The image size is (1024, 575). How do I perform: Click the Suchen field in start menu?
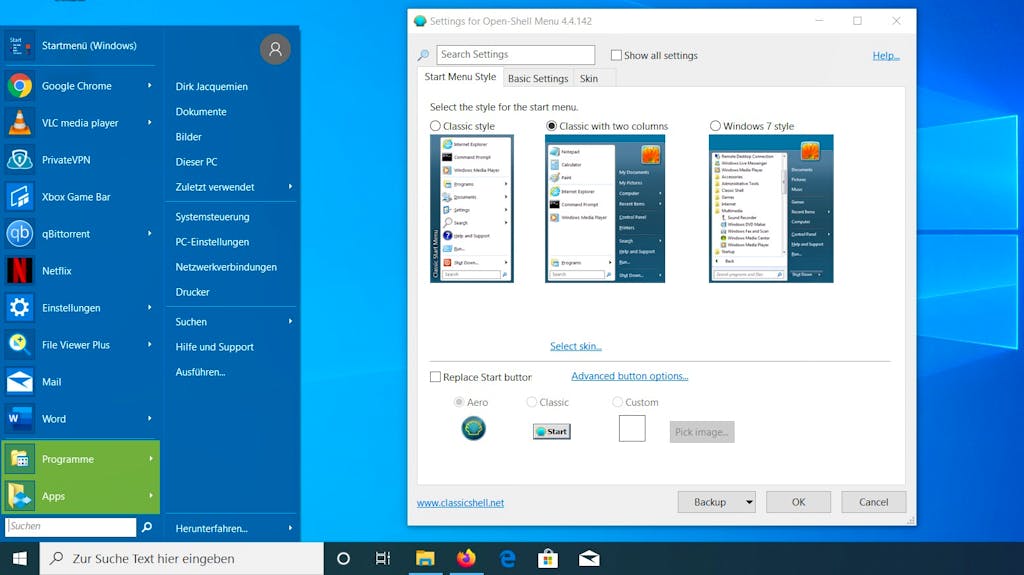(71, 527)
